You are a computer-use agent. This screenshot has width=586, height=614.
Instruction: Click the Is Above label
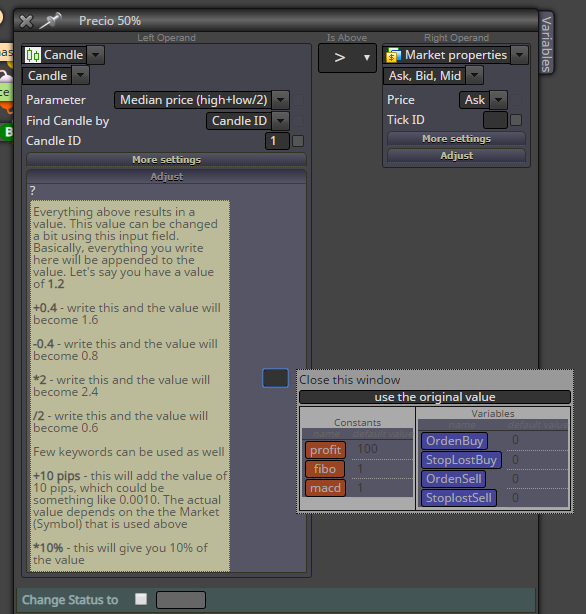[x=347, y=38]
